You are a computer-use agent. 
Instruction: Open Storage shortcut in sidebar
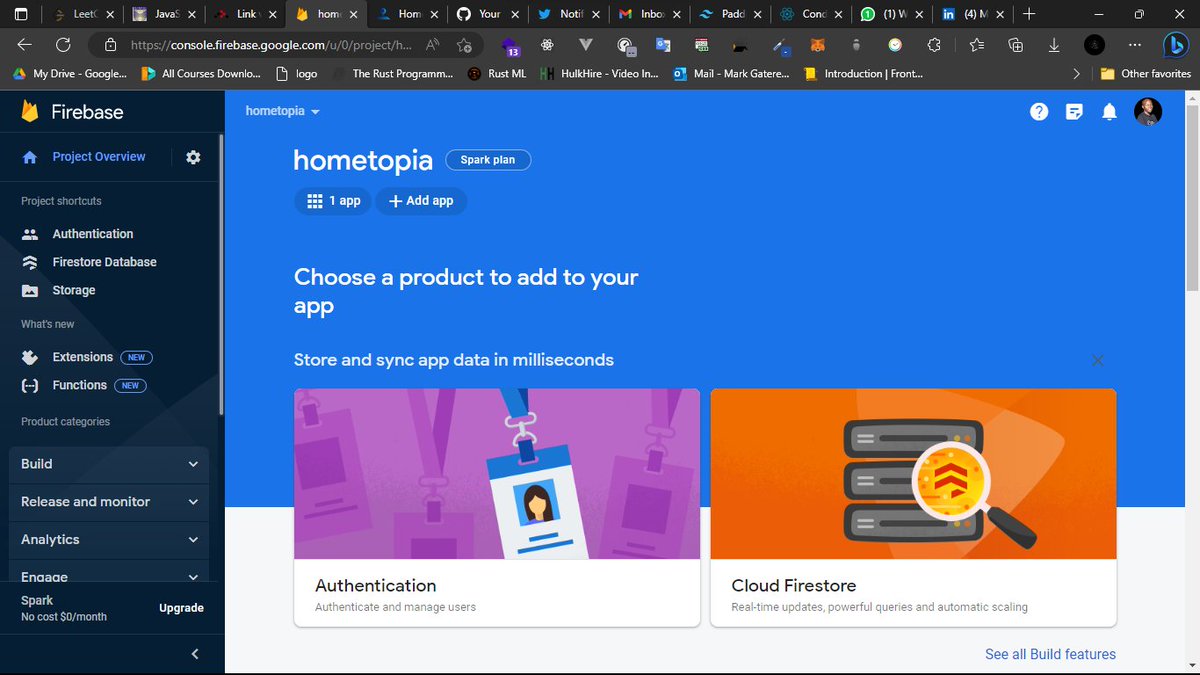(x=74, y=290)
